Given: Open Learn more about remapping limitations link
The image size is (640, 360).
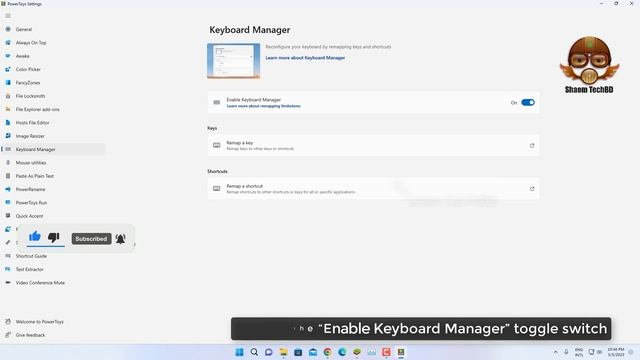Looking at the screenshot, I should (x=263, y=106).
